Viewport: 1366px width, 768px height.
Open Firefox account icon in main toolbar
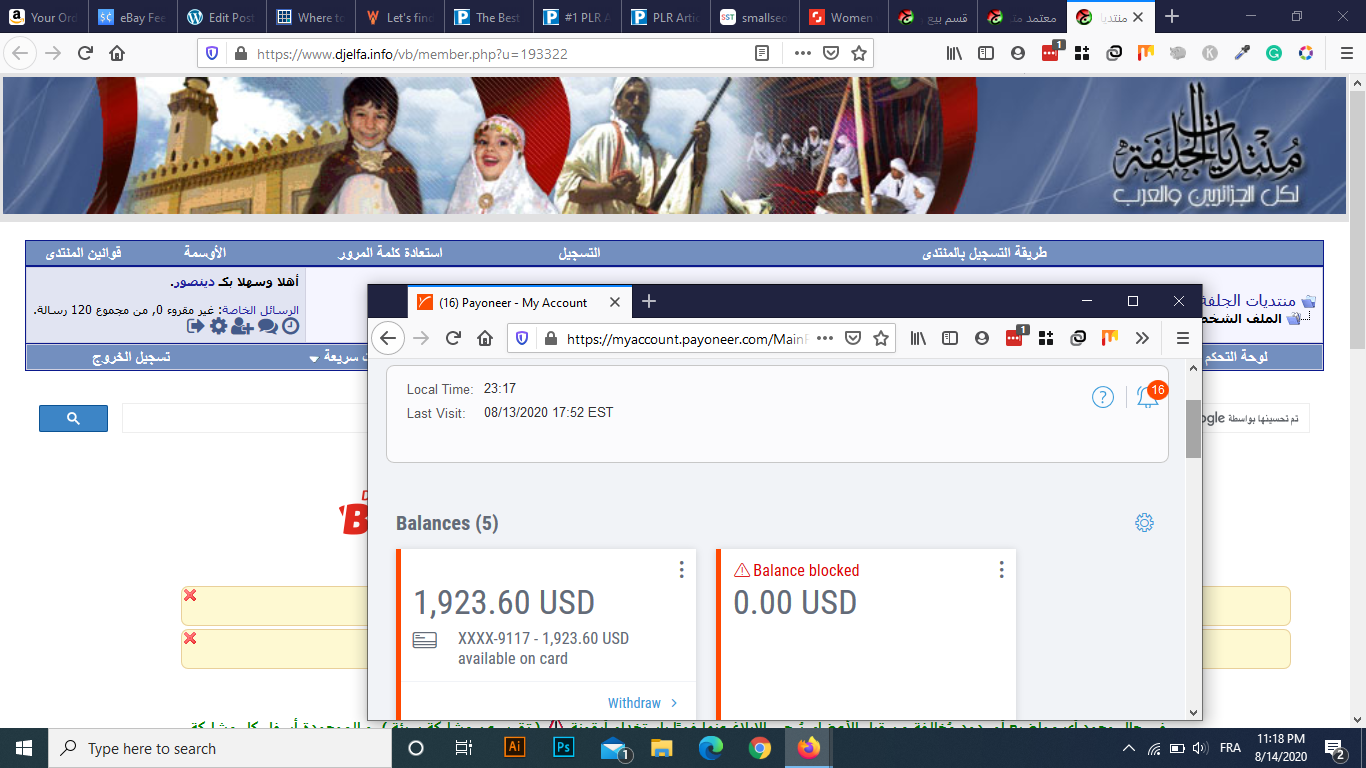pyautogui.click(x=1018, y=54)
